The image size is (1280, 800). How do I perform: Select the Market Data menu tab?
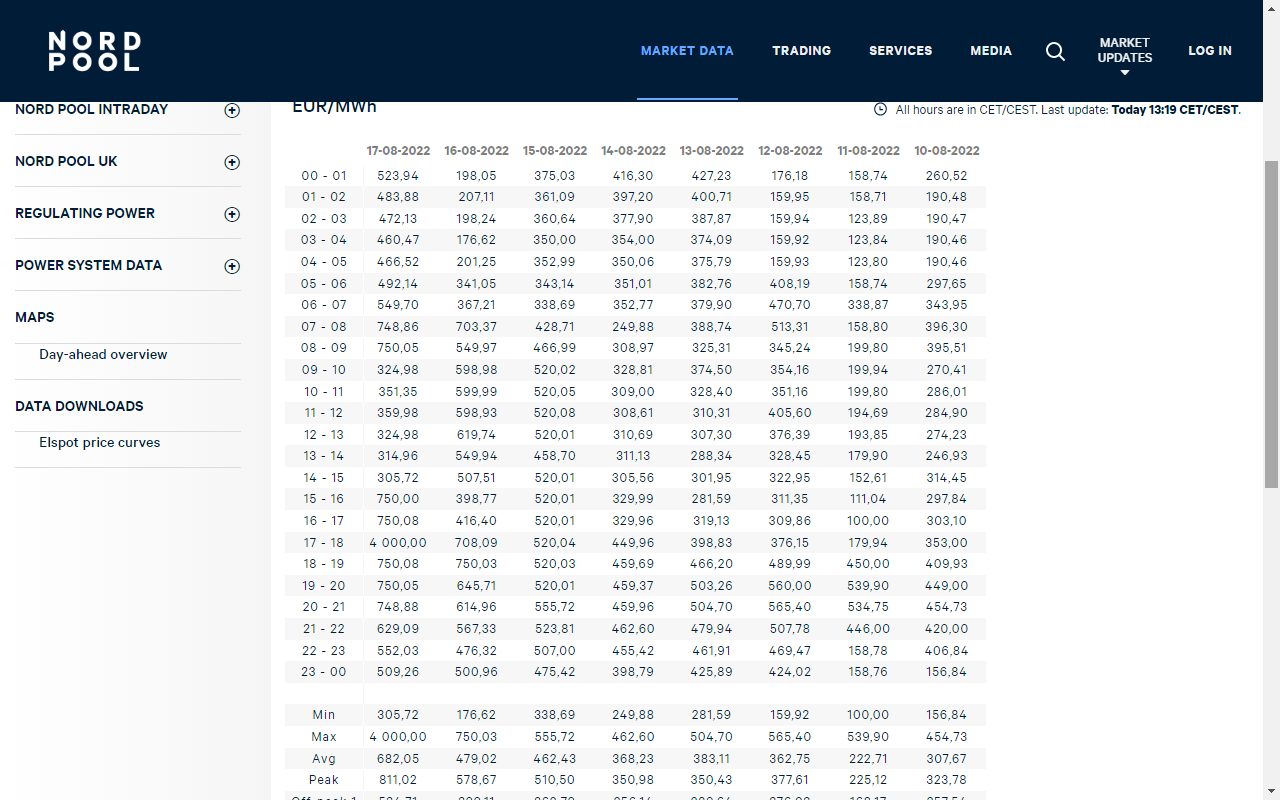(x=687, y=51)
